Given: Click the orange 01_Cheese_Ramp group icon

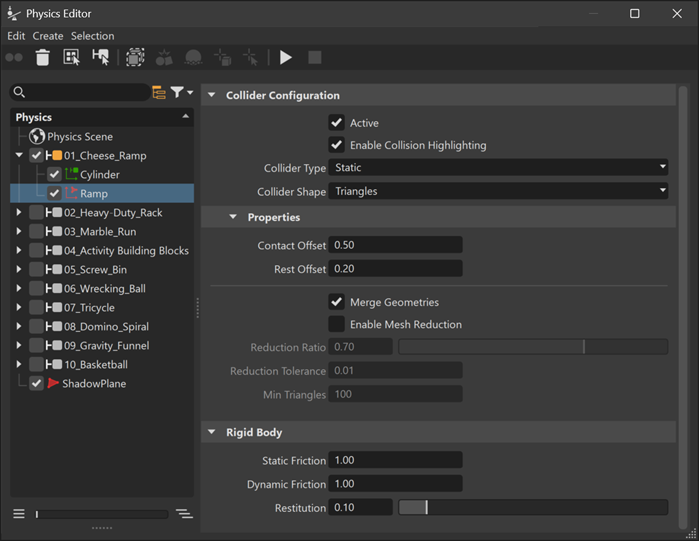Looking at the screenshot, I should tap(53, 156).
